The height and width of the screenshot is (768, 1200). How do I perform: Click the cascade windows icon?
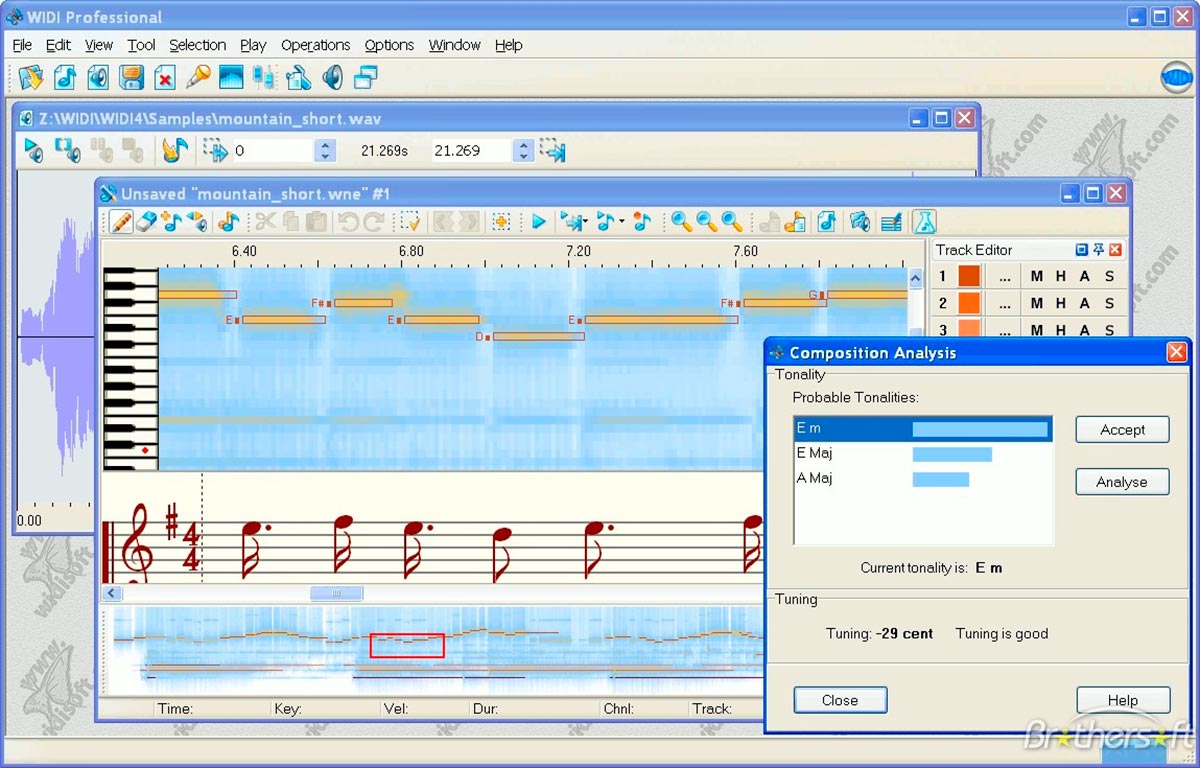[365, 76]
